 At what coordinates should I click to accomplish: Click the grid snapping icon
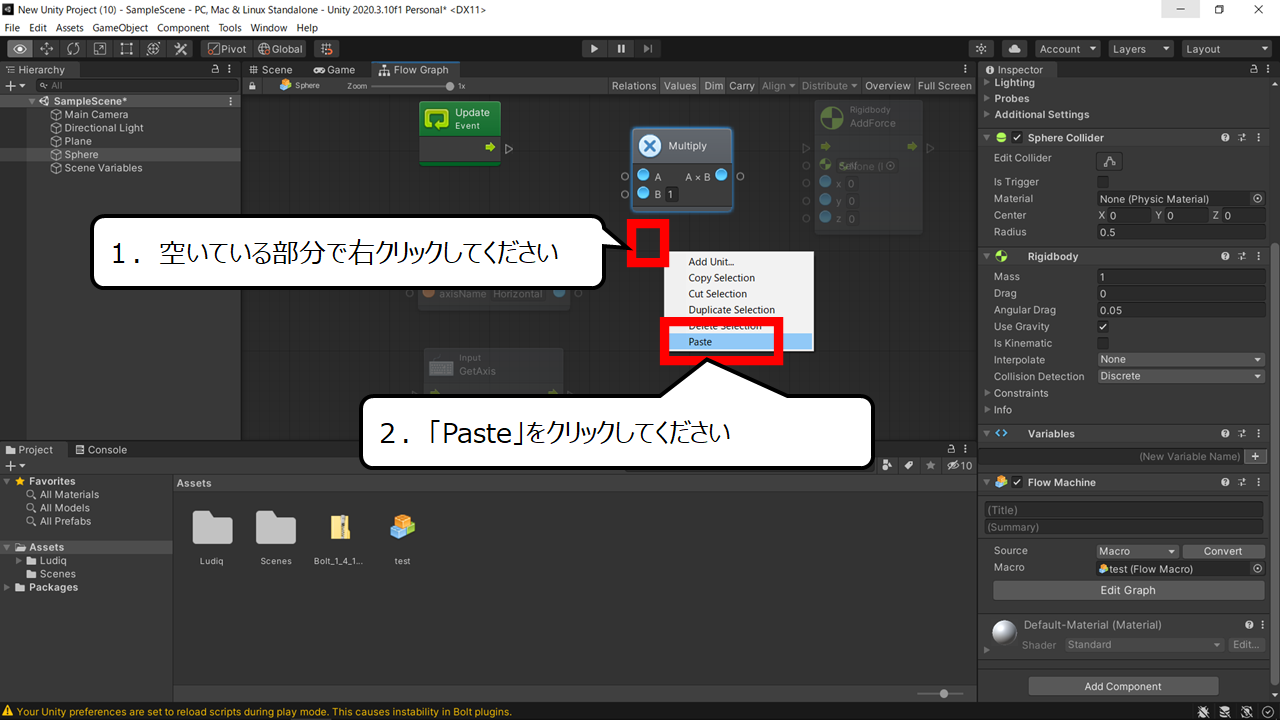point(326,49)
